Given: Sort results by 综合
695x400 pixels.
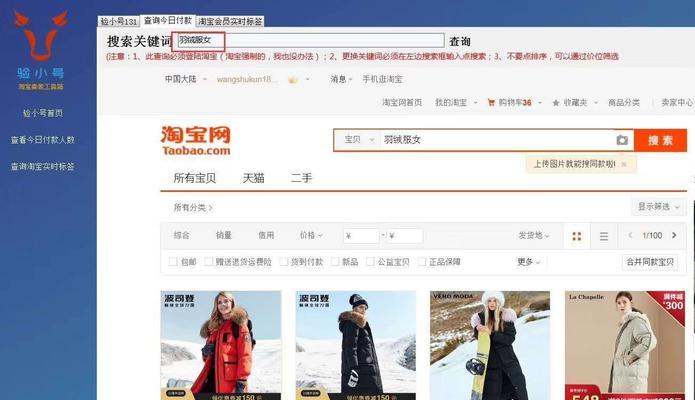Looking at the screenshot, I should pyautogui.click(x=181, y=235).
